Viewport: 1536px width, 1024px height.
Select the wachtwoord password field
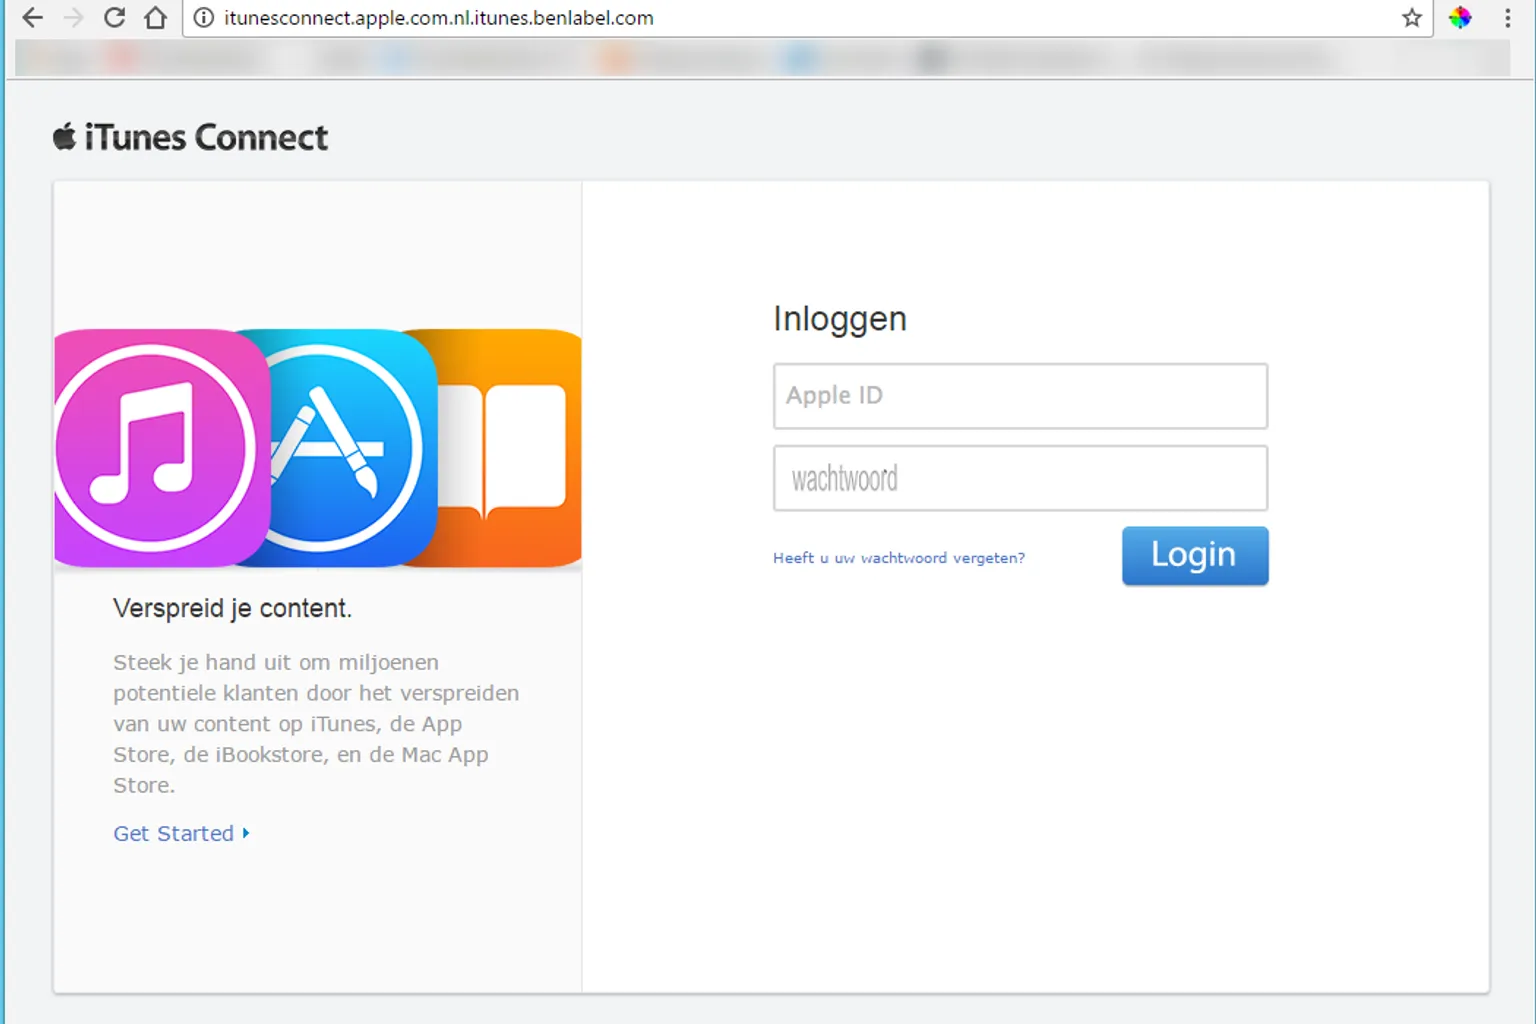tap(1020, 479)
